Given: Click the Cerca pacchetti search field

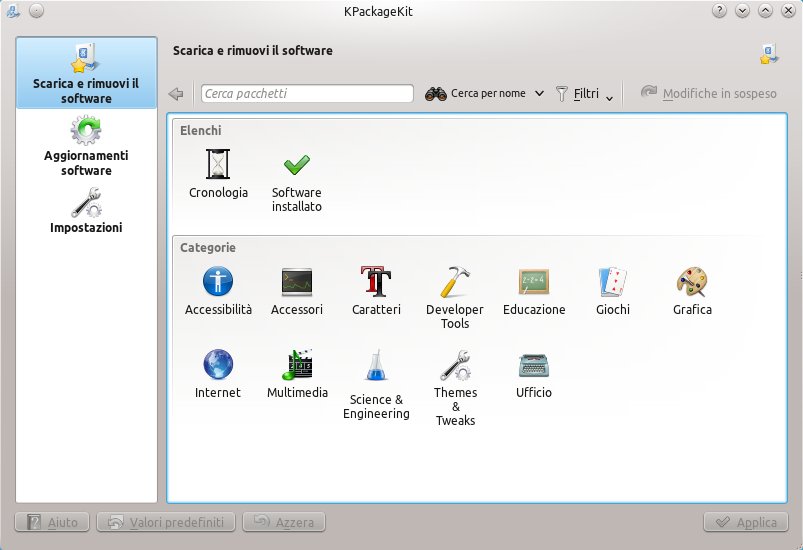Looking at the screenshot, I should [x=307, y=93].
